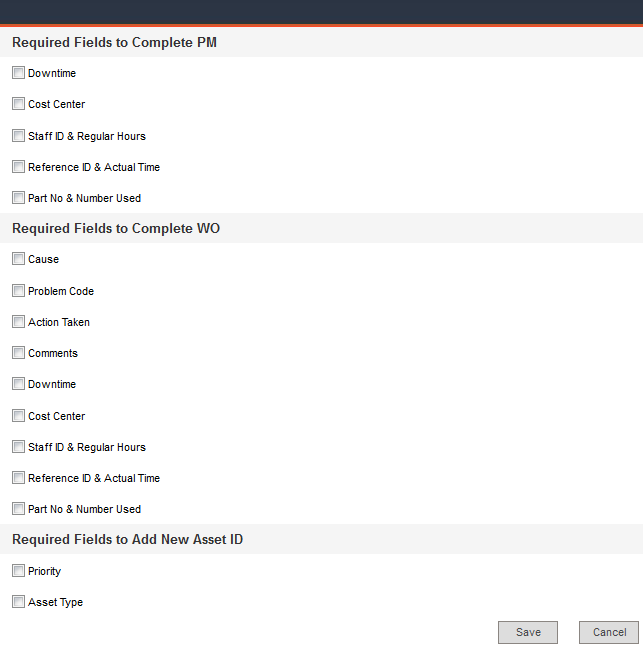Check Part No & Number Used for PM
This screenshot has height=649, width=643.
(18, 198)
